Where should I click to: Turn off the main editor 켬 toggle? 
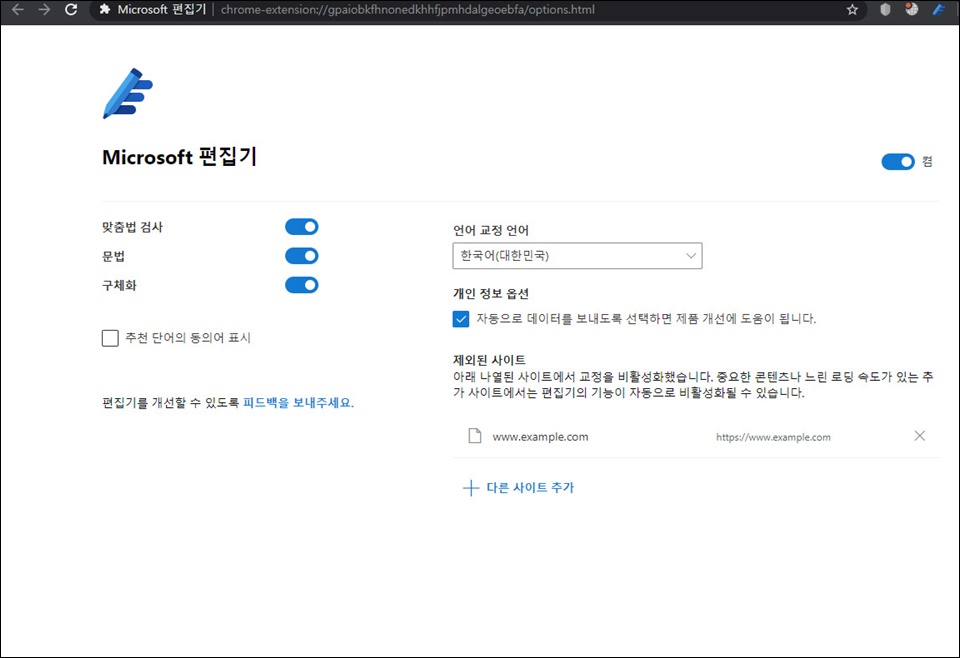(898, 162)
